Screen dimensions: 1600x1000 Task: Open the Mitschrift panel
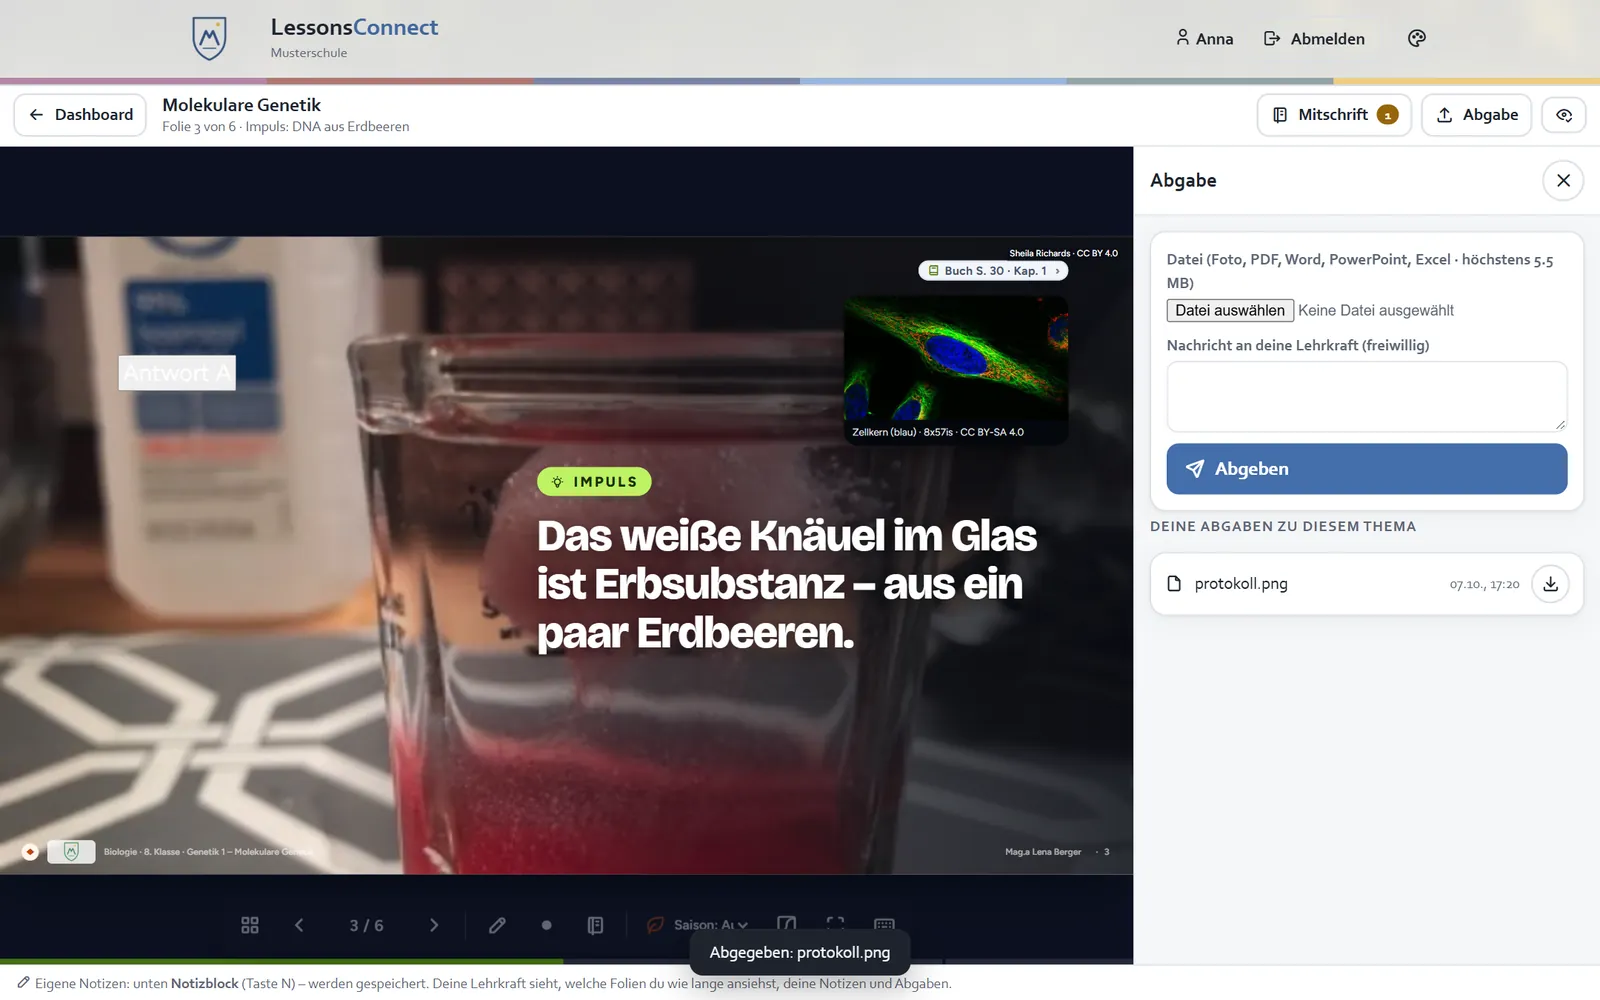(1334, 115)
